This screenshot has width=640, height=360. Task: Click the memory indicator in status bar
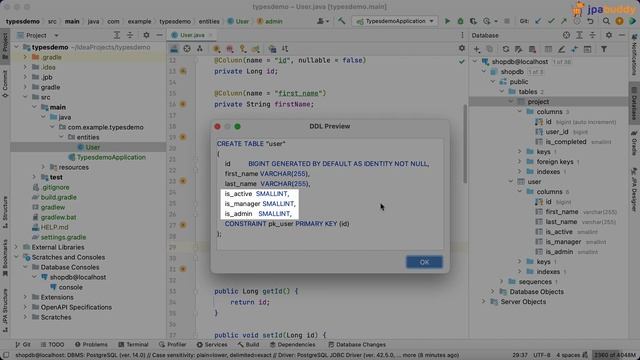click(x=614, y=355)
